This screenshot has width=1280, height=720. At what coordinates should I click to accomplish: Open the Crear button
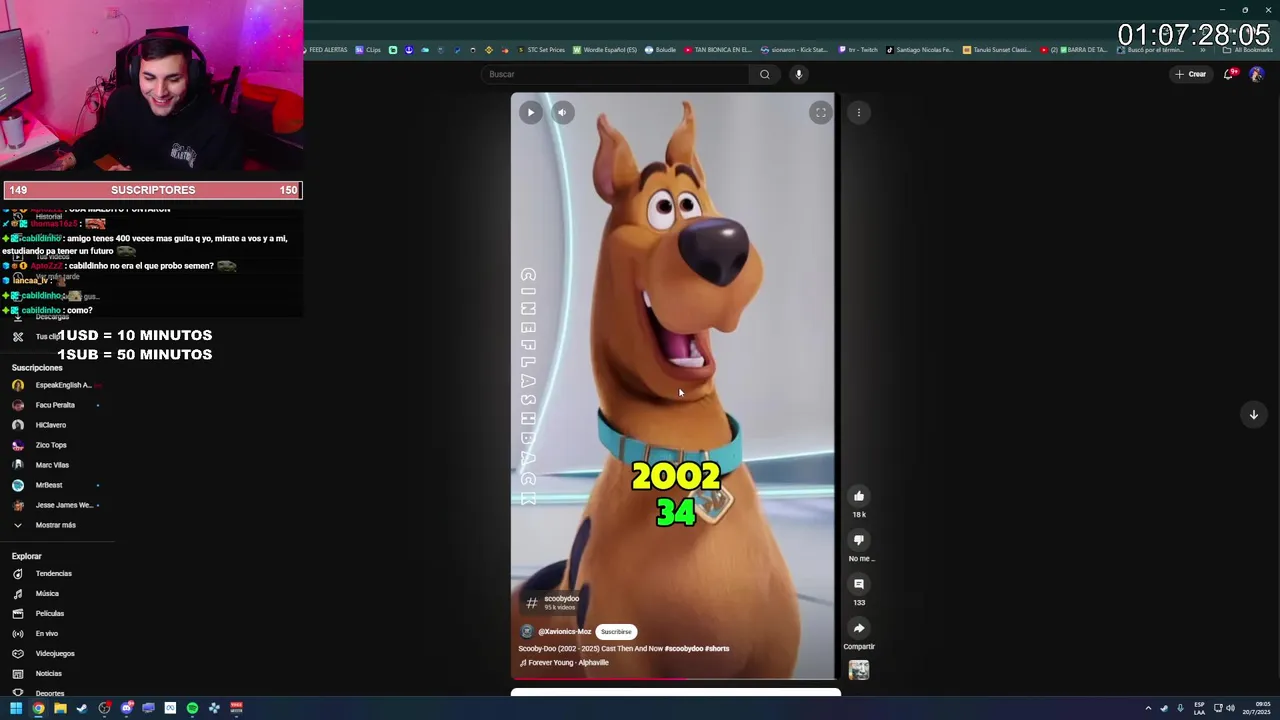[1191, 74]
